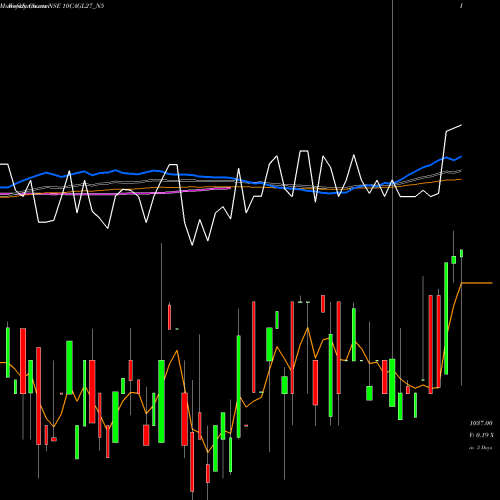Viewport: 500px width, 500px height.
Task: Click the flat orange line extending right of the last candle
Action: [x=477, y=283]
